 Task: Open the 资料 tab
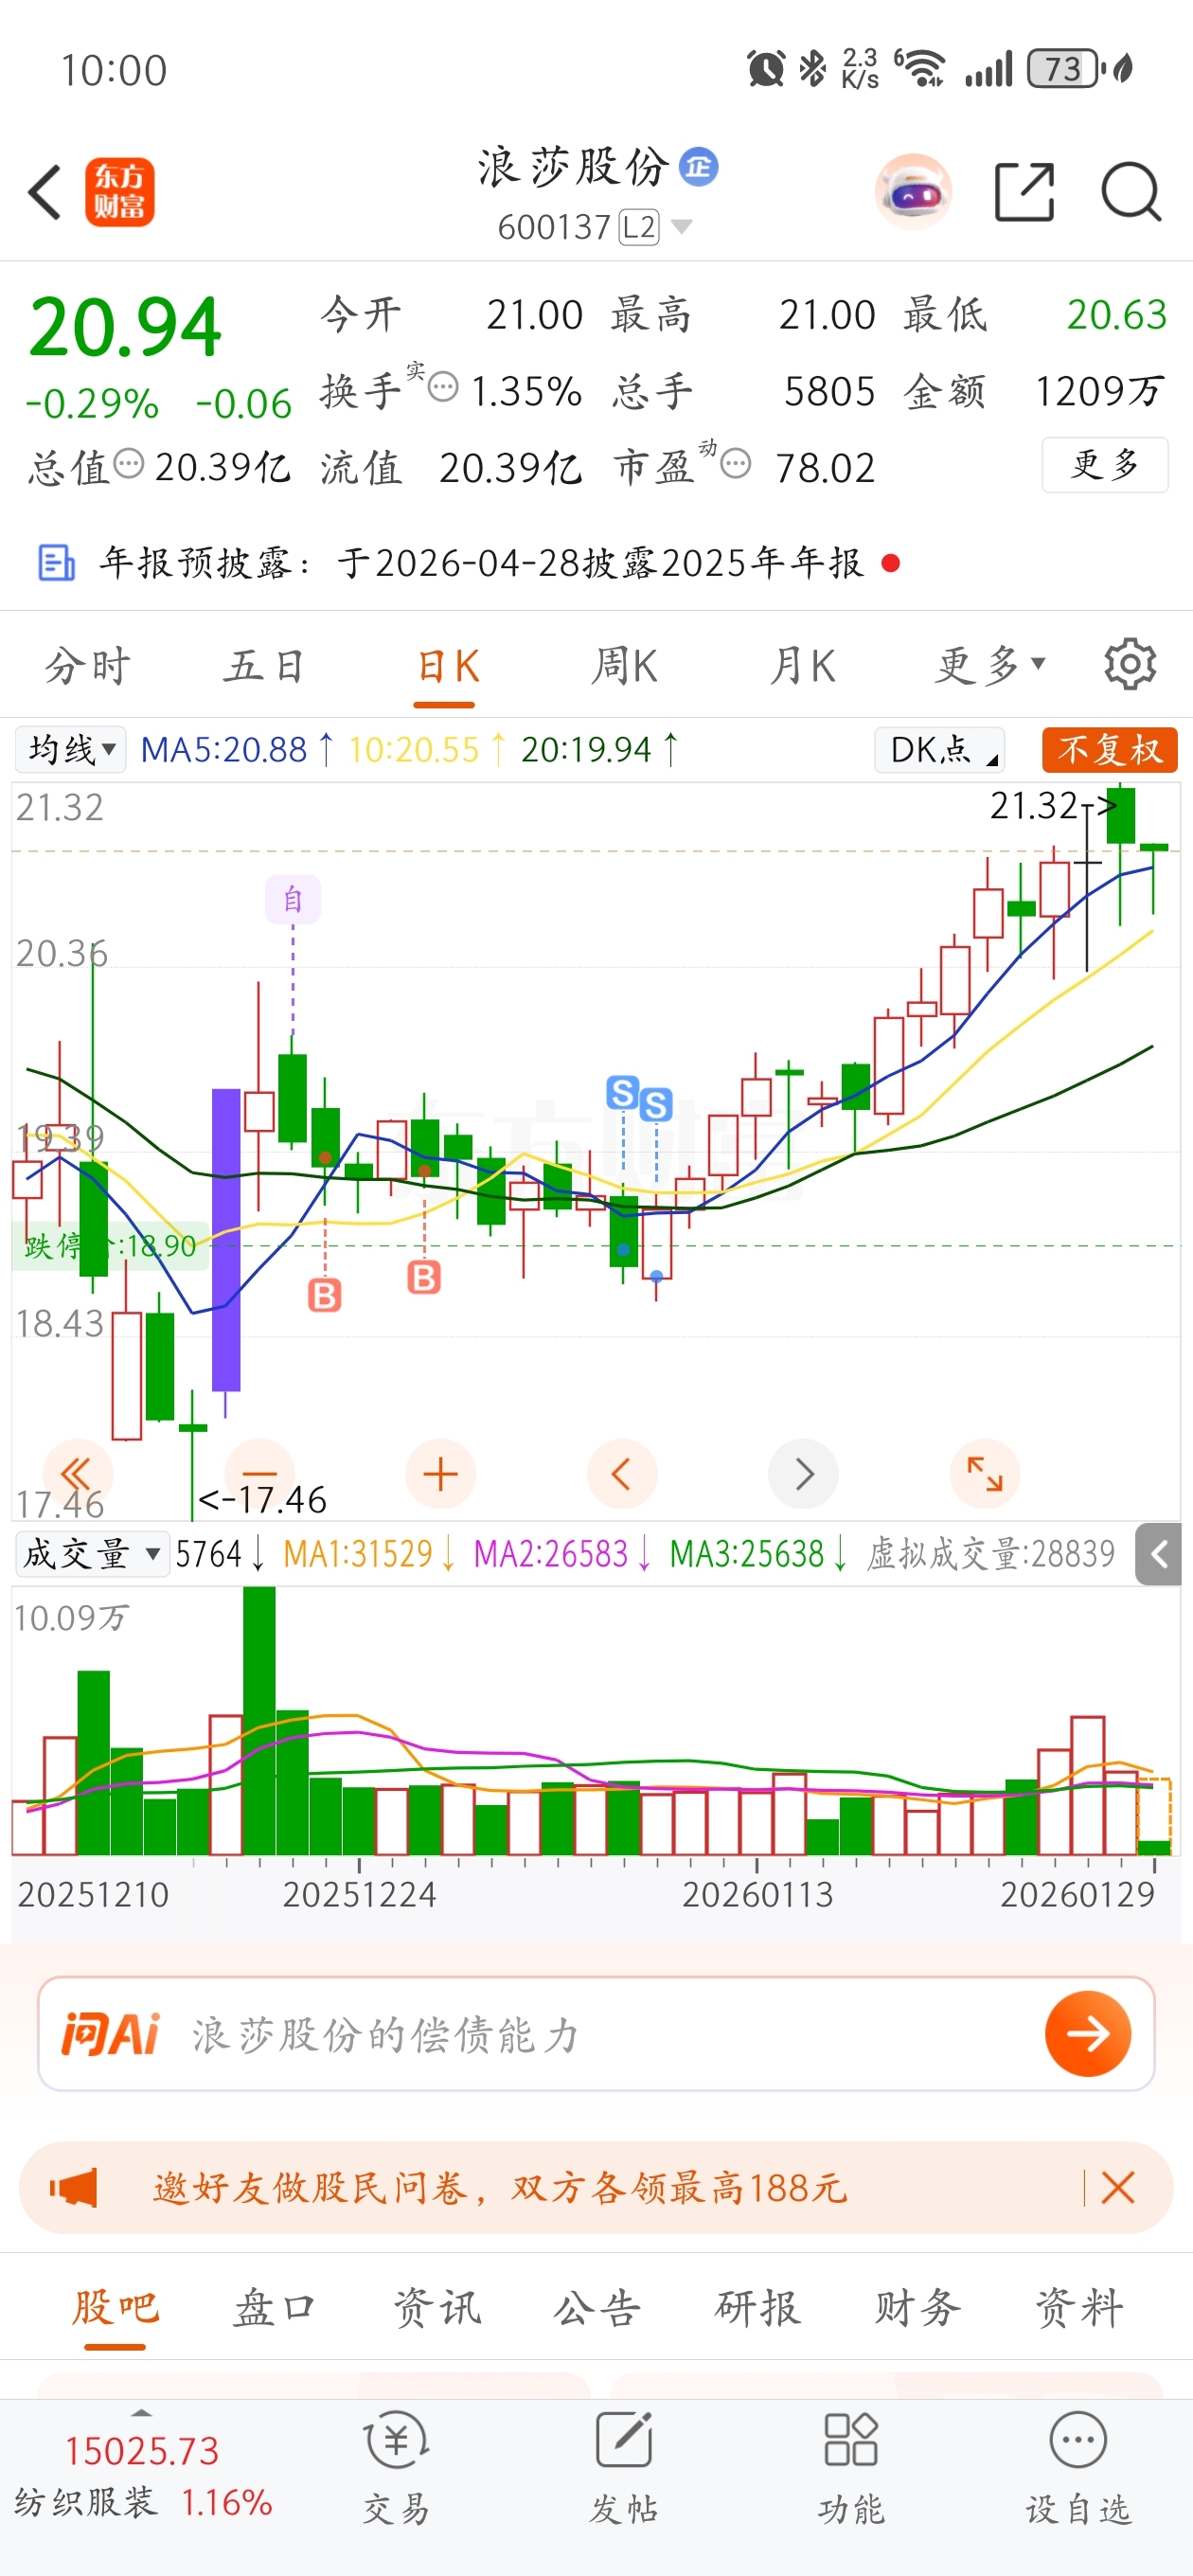point(1079,2308)
